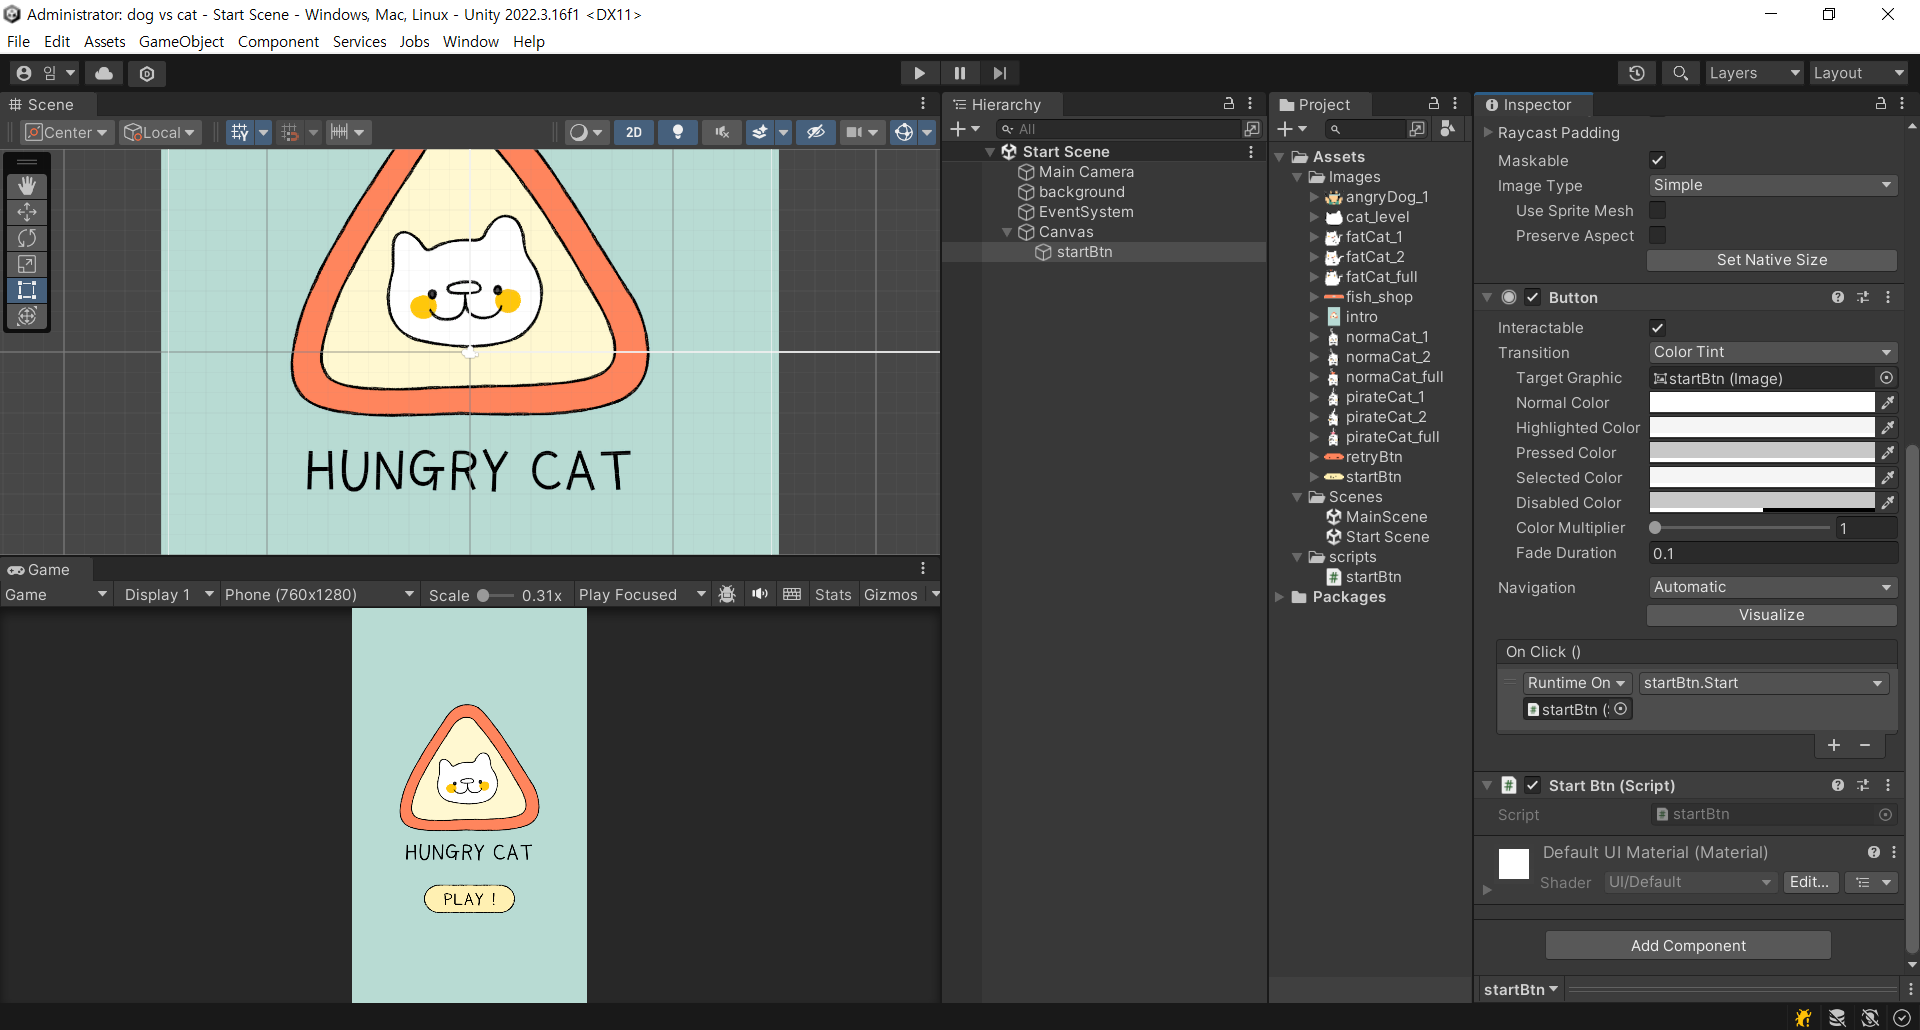Viewport: 1920px width, 1030px height.
Task: Toggle scene visibility eye icon
Action: 816,132
